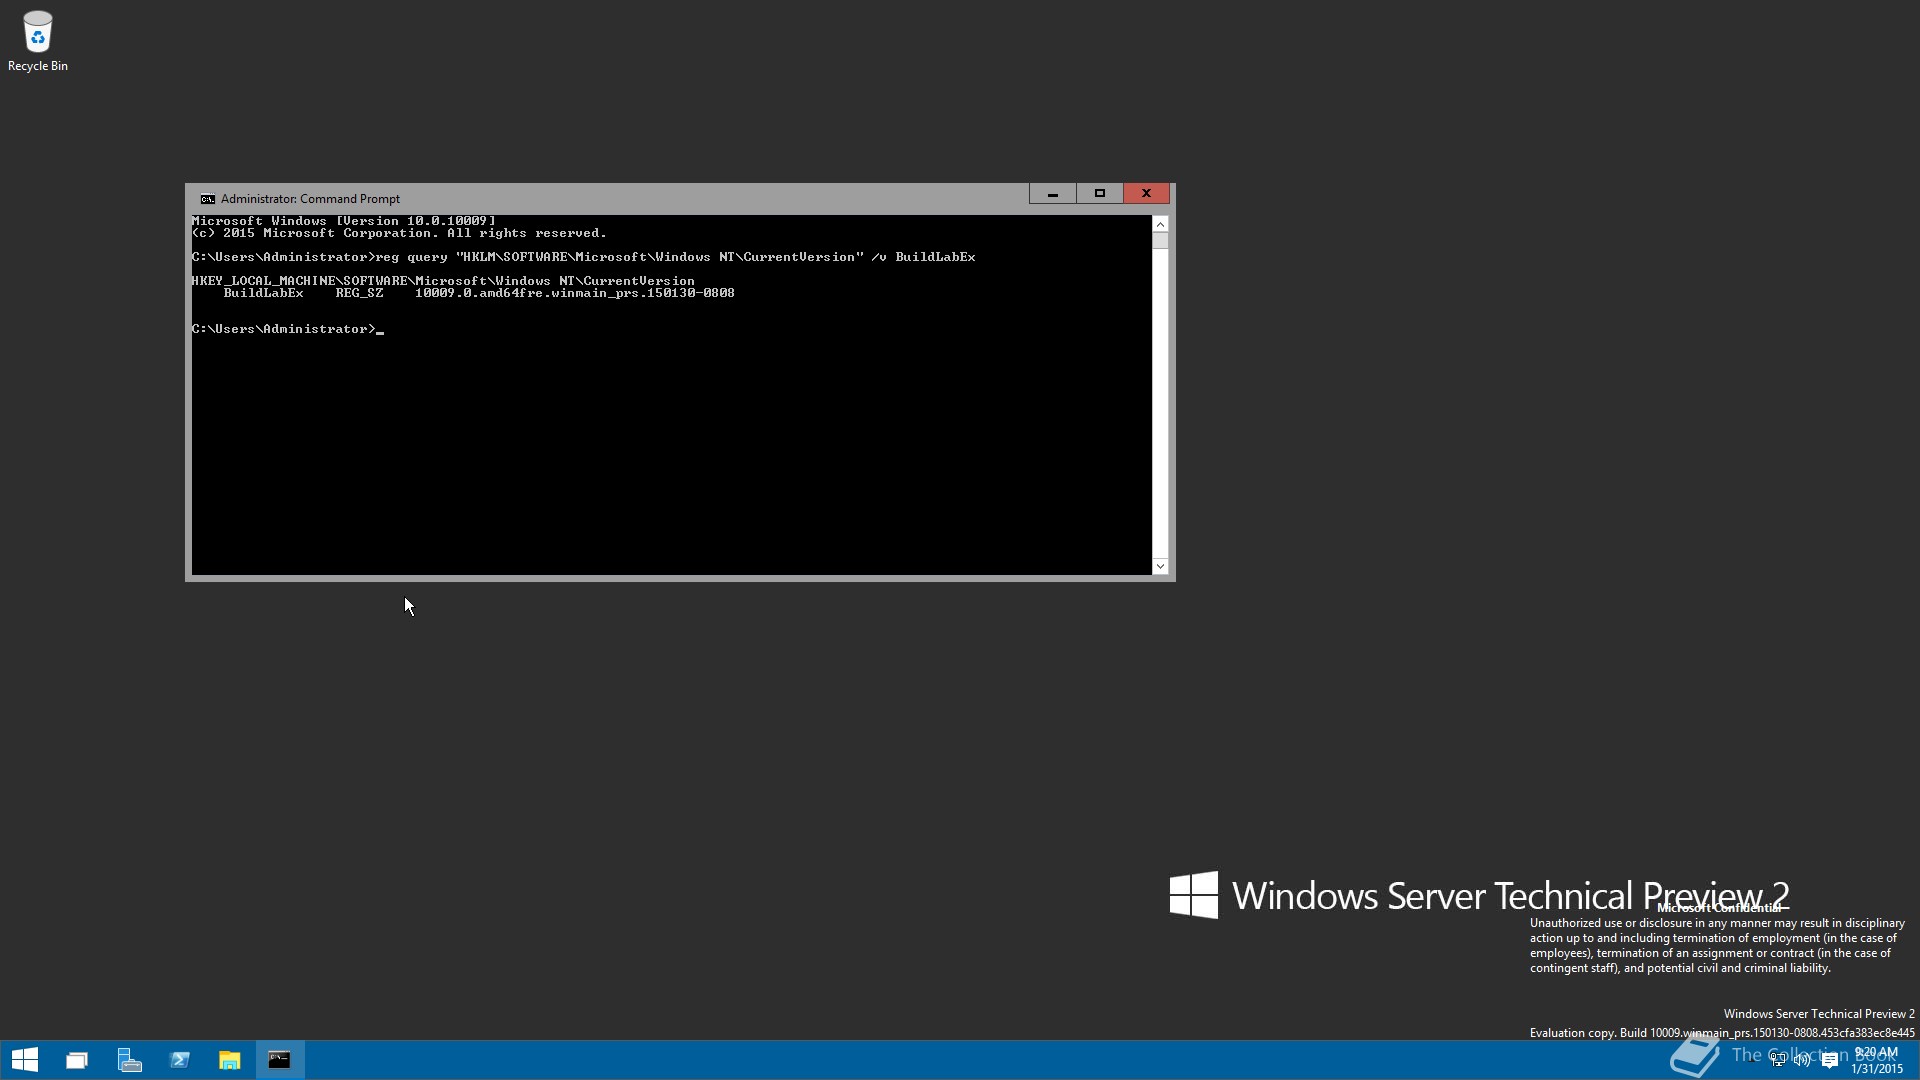Click the reg query command line

click(x=583, y=257)
